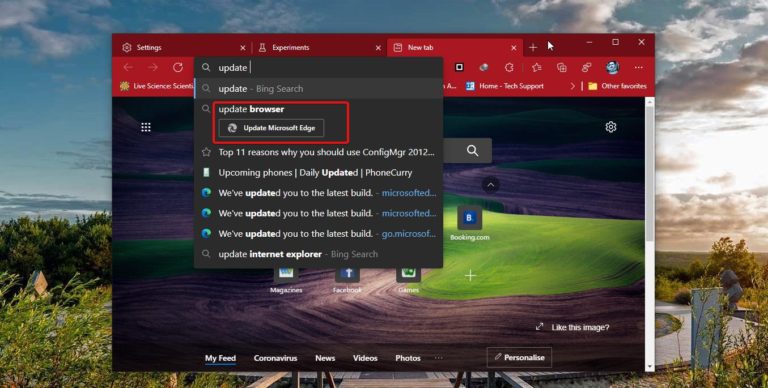Open Home - Tech Support favorite
This screenshot has height=388, width=768.
(x=505, y=86)
